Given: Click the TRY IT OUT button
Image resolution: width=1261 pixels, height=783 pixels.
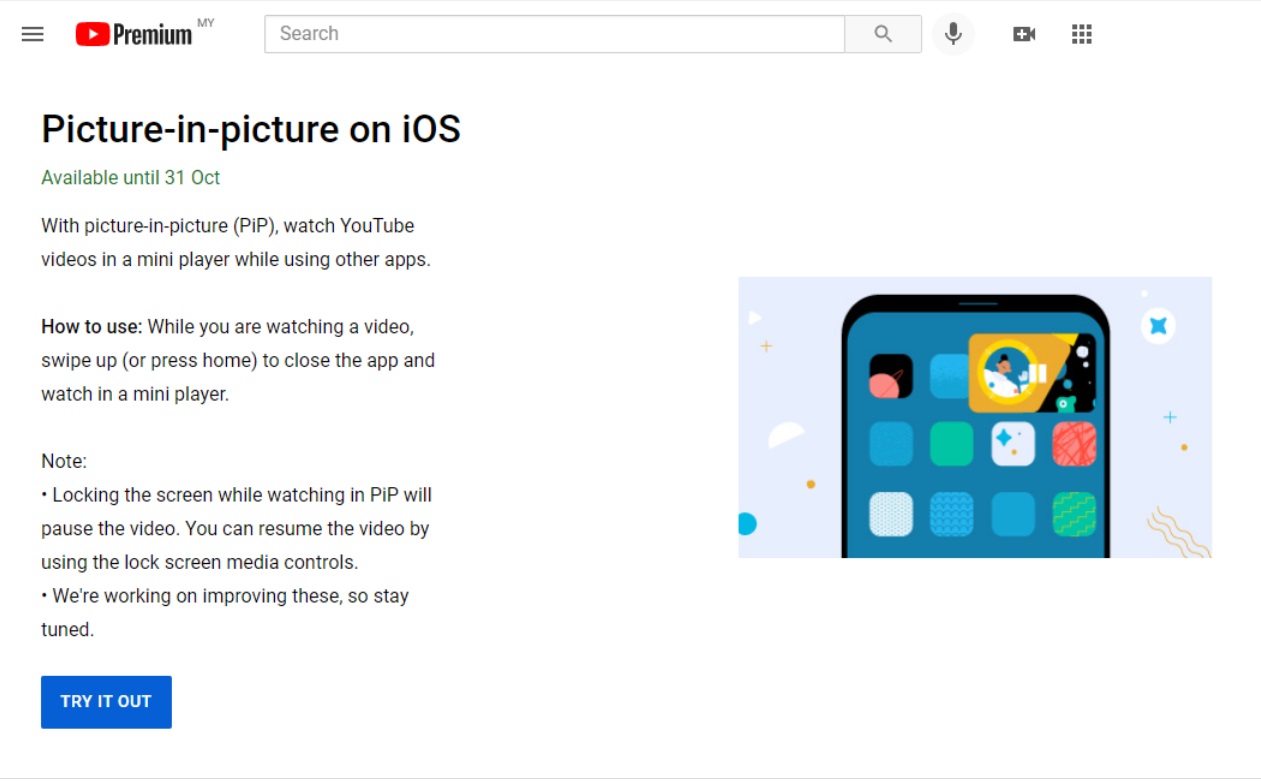Looking at the screenshot, I should pos(106,702).
